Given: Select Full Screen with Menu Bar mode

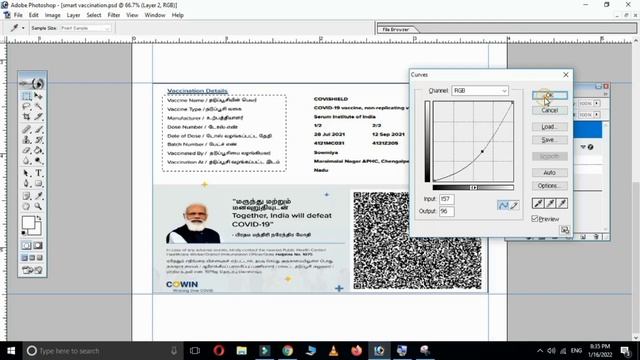Looking at the screenshot, I should point(32,258).
